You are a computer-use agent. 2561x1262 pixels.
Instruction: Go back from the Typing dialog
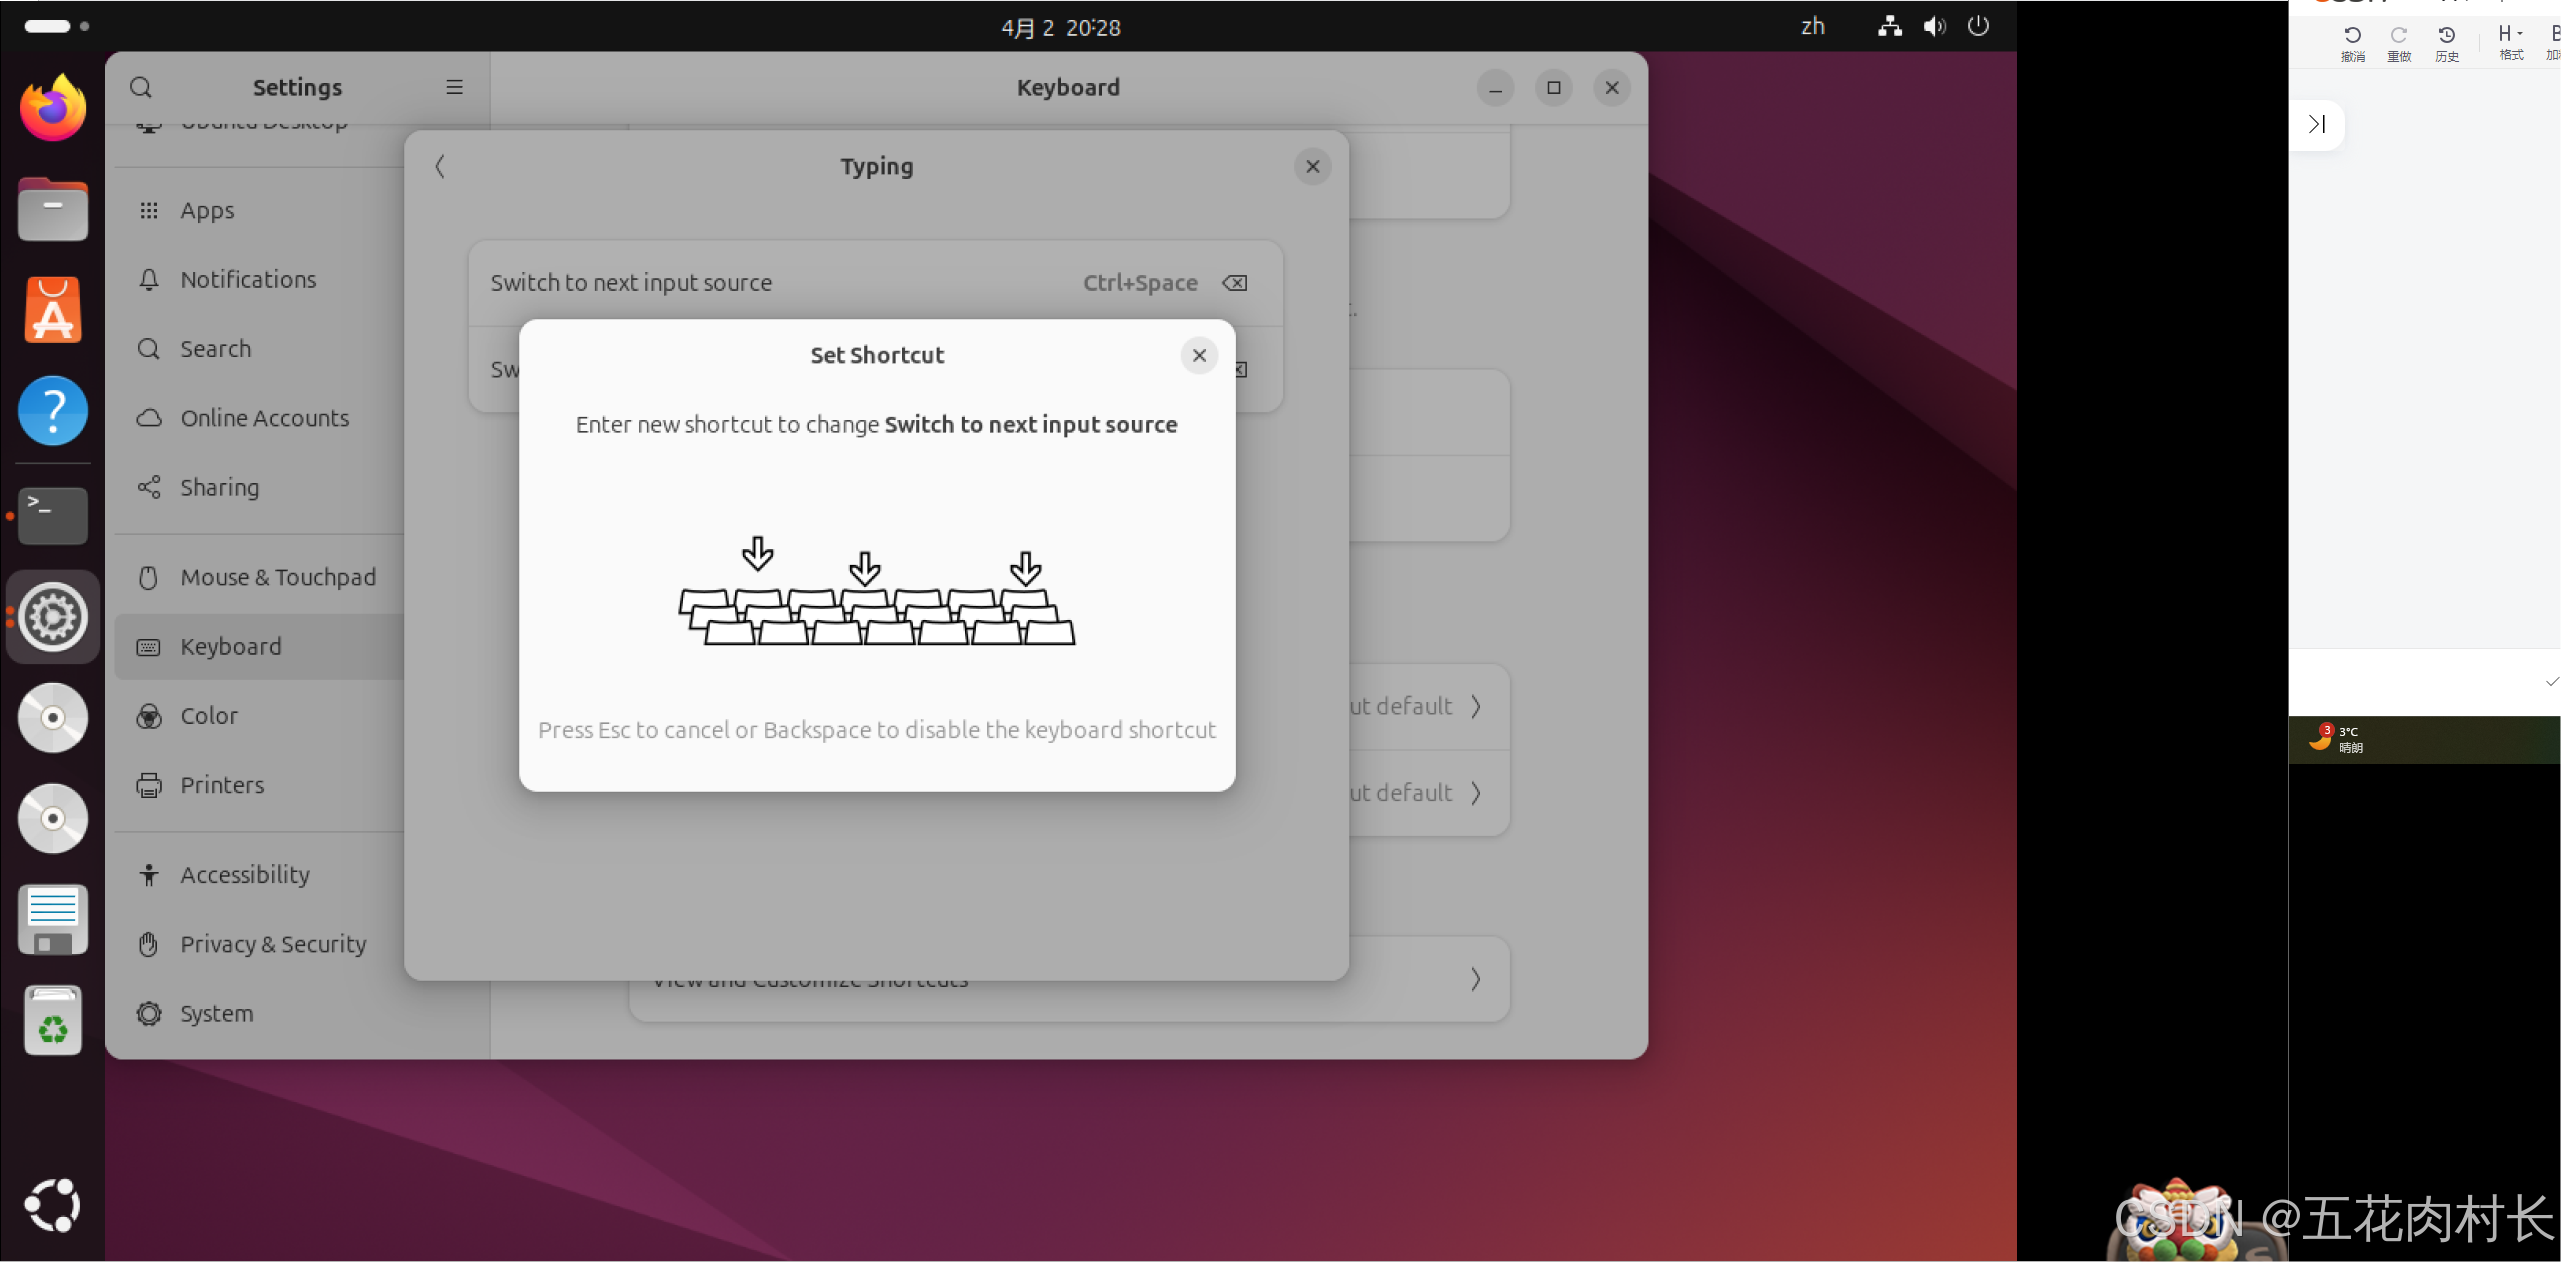(440, 166)
